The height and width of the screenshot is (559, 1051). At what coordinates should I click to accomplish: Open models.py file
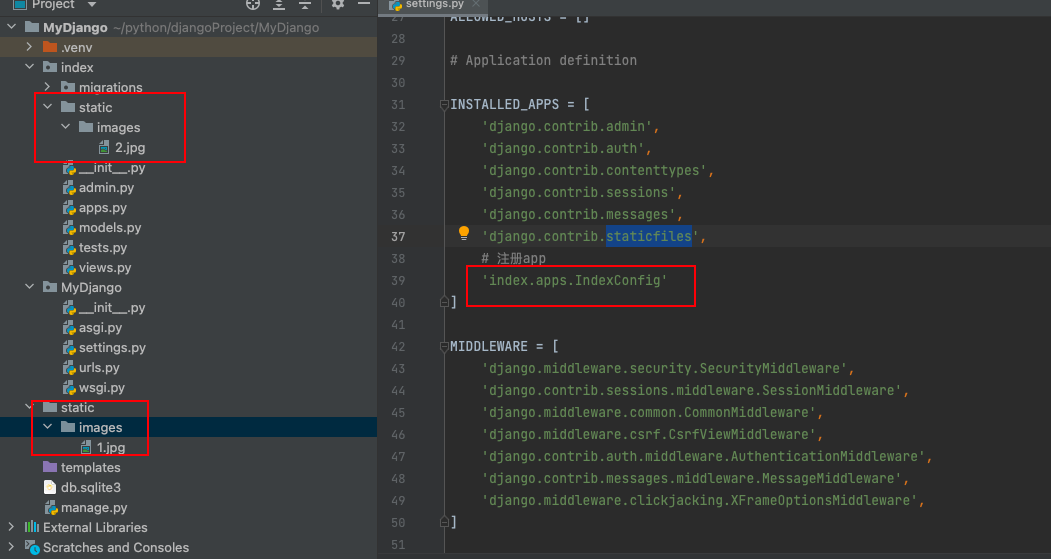110,227
